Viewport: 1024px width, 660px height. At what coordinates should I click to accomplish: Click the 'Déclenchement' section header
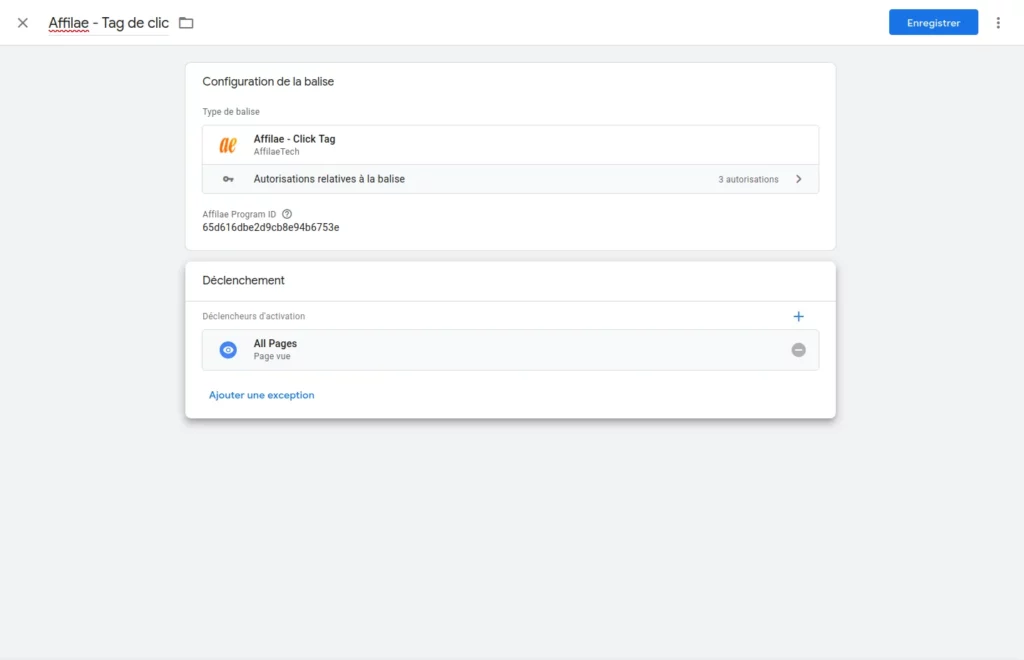click(x=243, y=281)
